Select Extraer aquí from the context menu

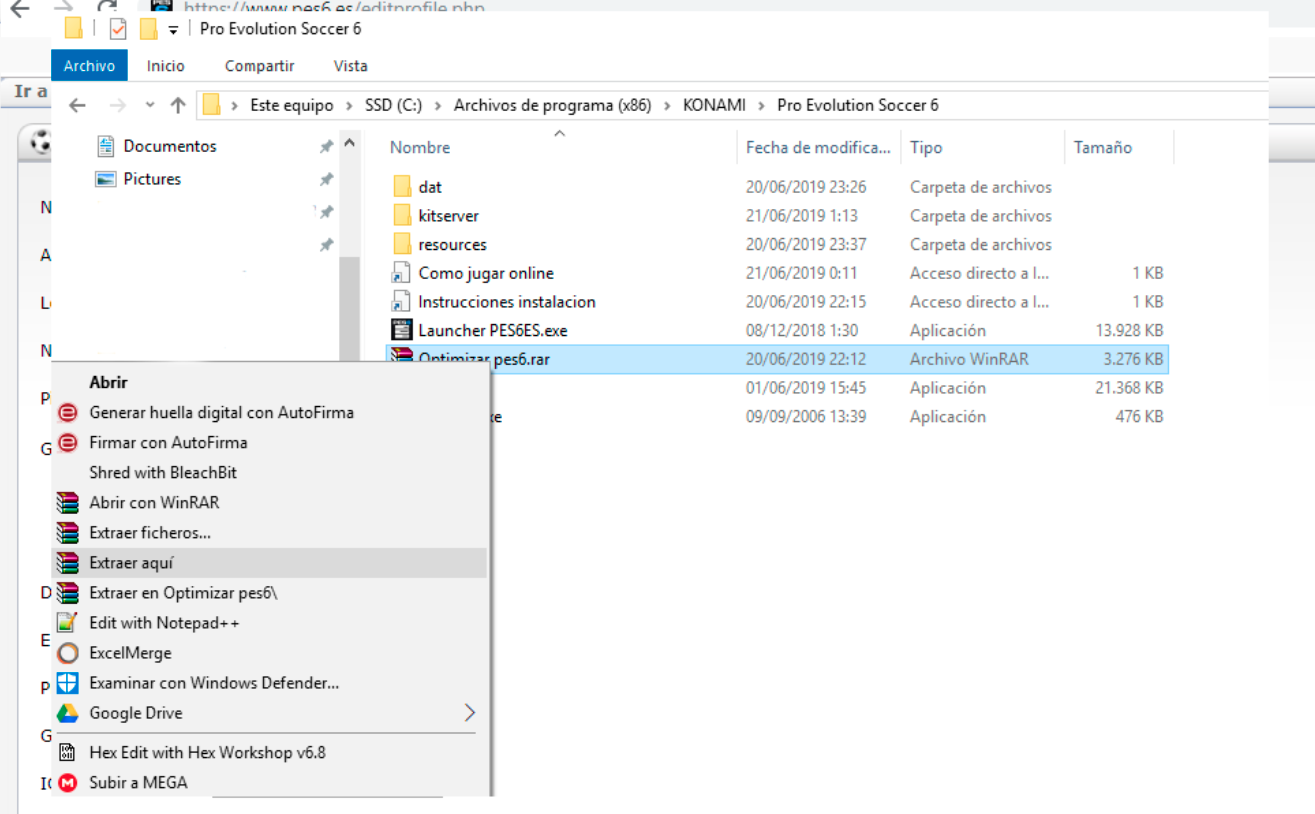click(x=269, y=563)
